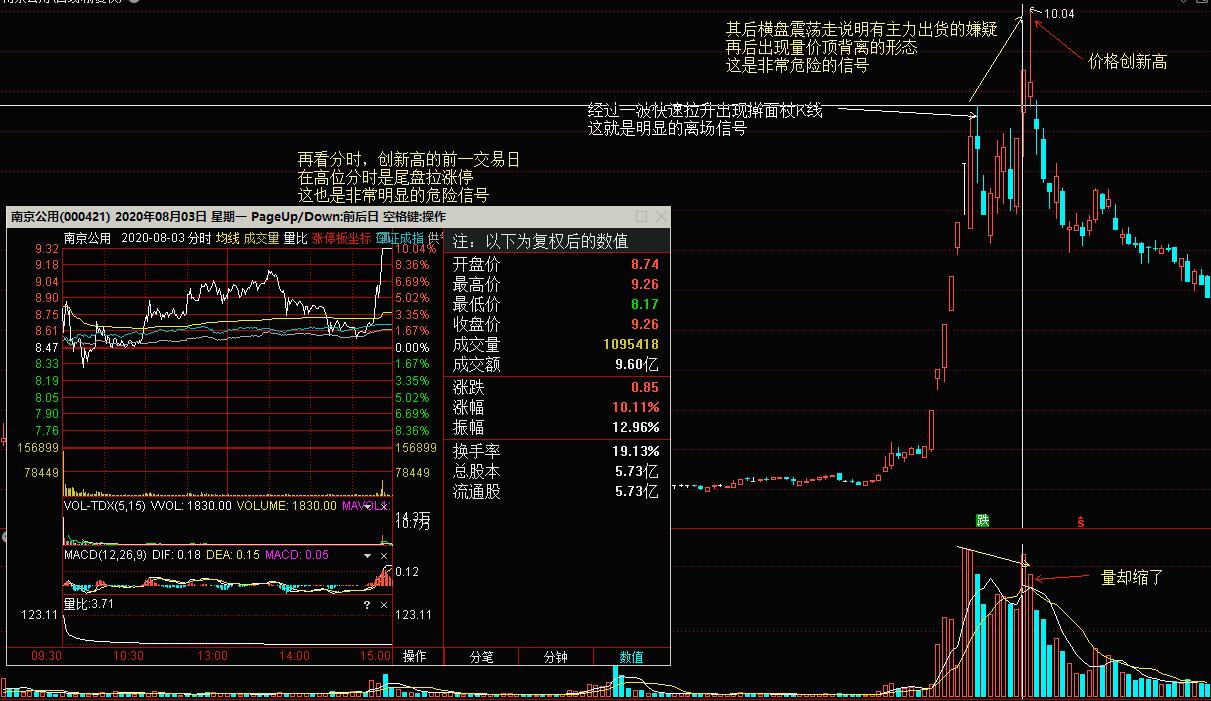The width and height of the screenshot is (1211, 701).
Task: Click the 成交额 value 9.60亿
Action: tap(638, 364)
